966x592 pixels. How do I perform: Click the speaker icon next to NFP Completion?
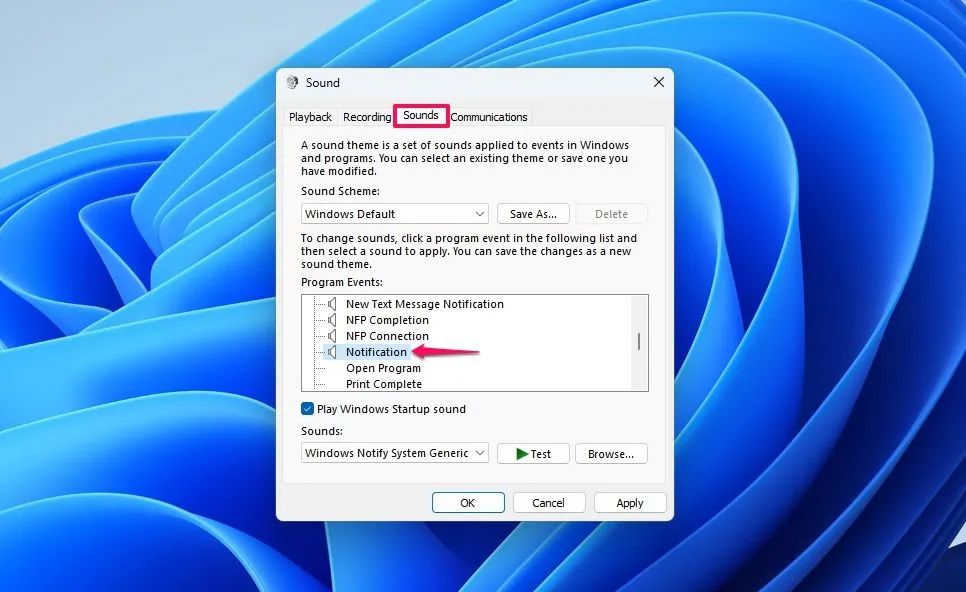331,320
